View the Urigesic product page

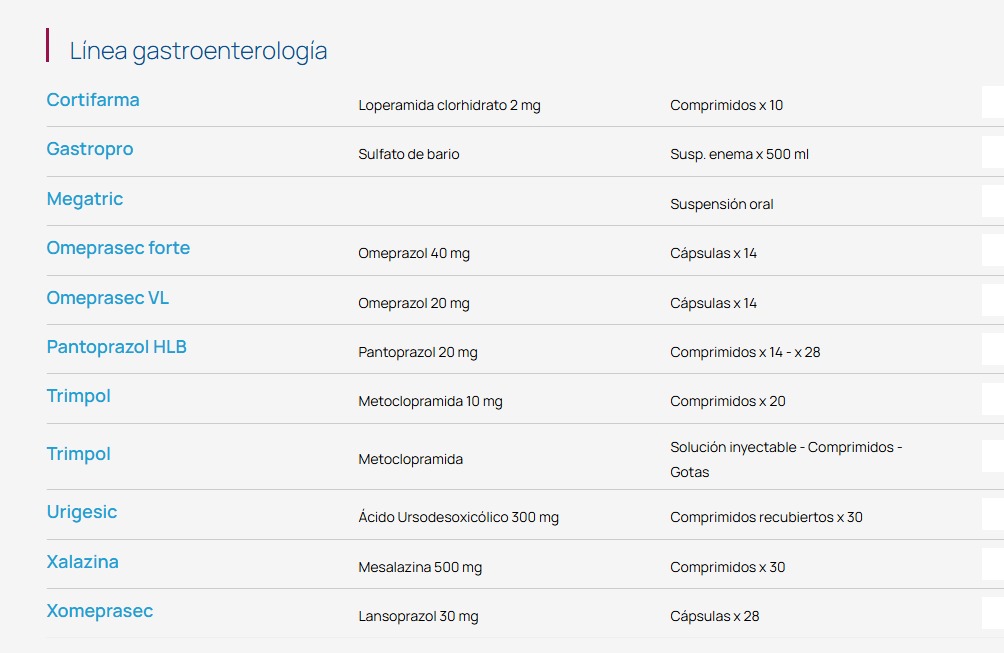[x=81, y=512]
